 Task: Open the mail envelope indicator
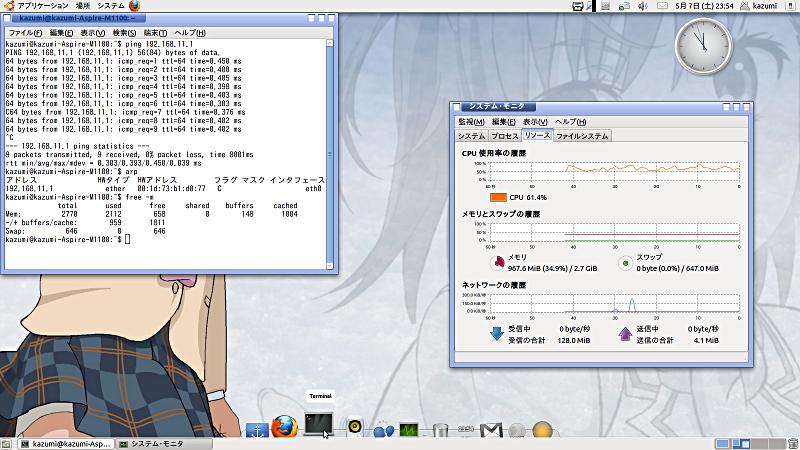[662, 6]
